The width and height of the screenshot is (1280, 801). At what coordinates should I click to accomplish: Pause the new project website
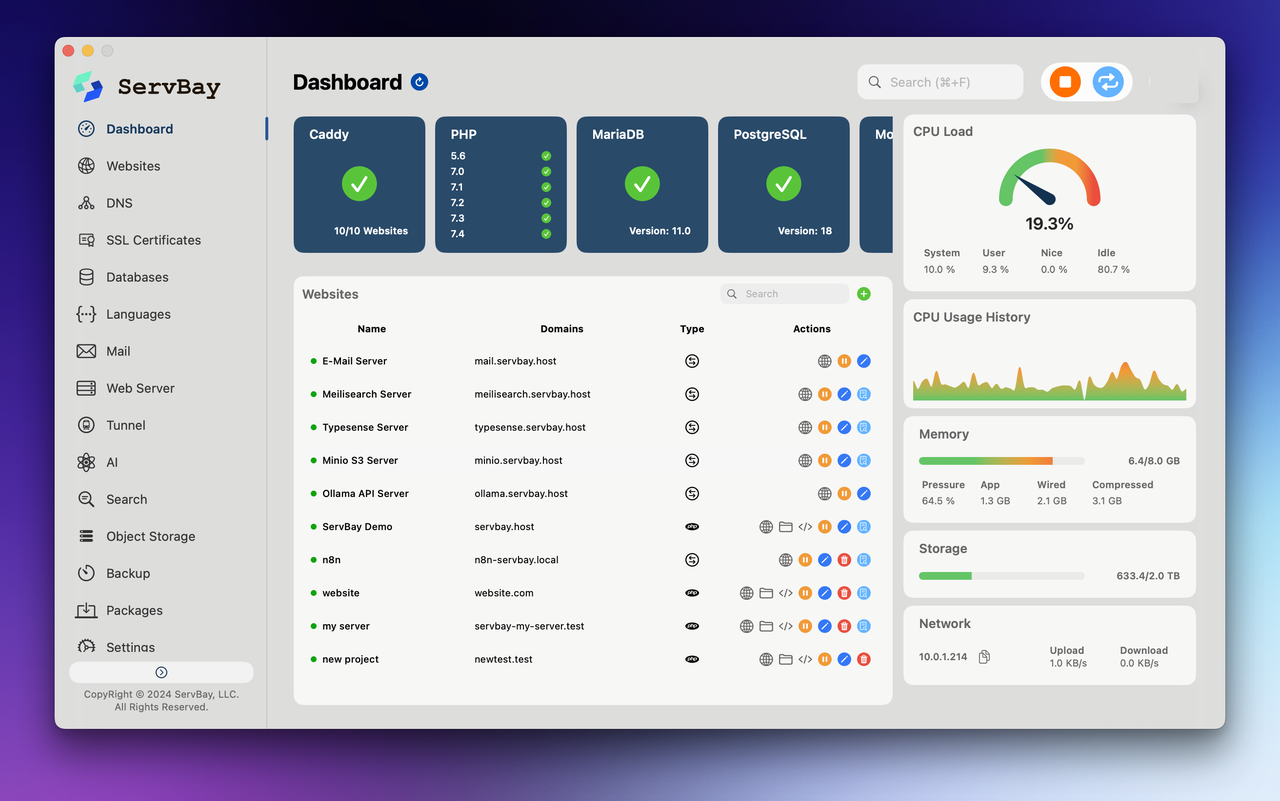pos(825,659)
